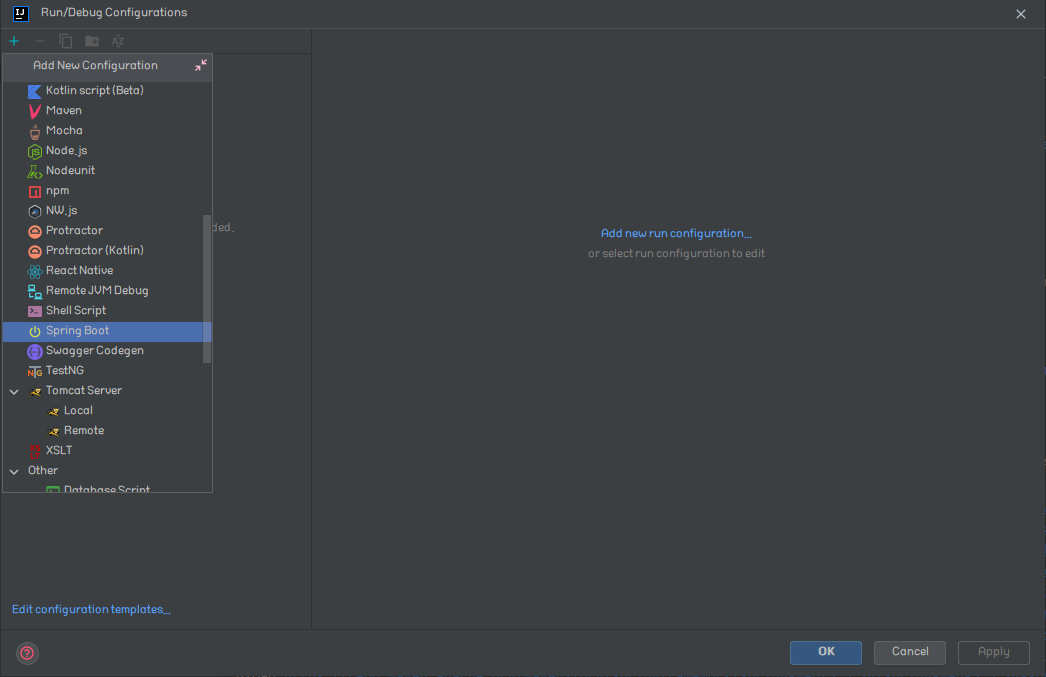Click the Swagger Codegen icon
This screenshot has width=1046, height=677.
35,352
